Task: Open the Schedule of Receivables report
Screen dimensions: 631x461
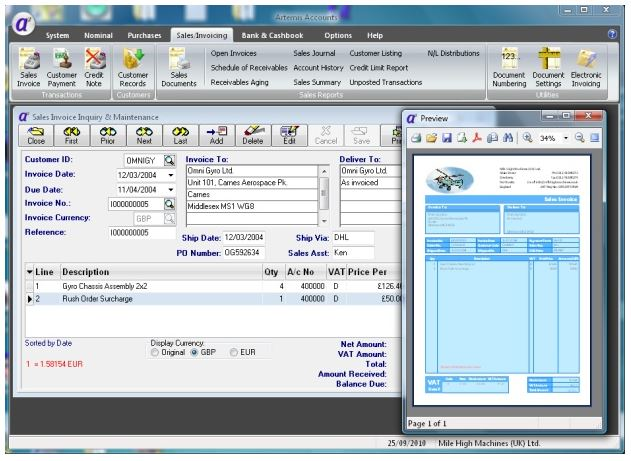Action: pyautogui.click(x=249, y=68)
